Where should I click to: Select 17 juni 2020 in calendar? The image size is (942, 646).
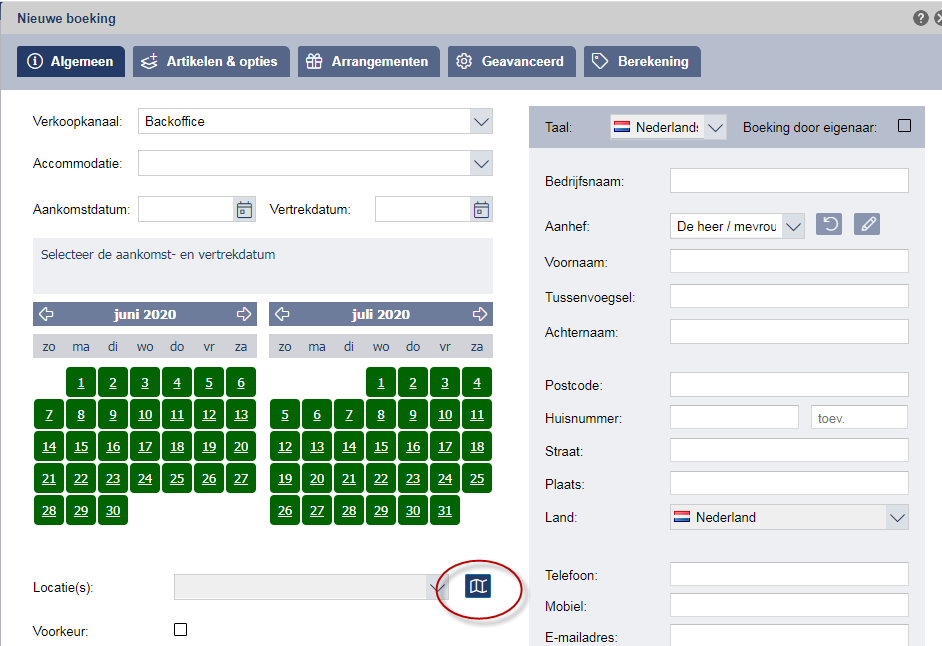(145, 446)
